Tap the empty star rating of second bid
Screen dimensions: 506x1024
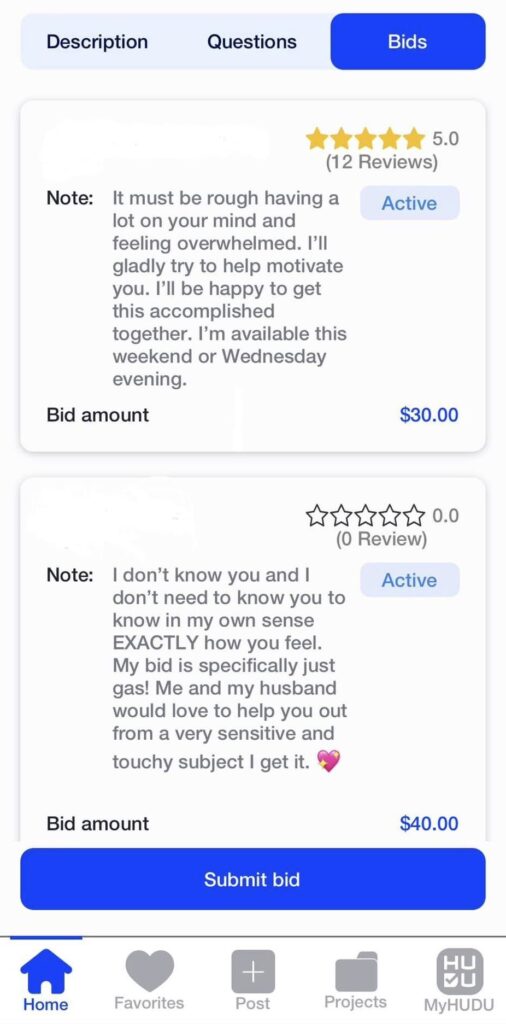(x=365, y=516)
